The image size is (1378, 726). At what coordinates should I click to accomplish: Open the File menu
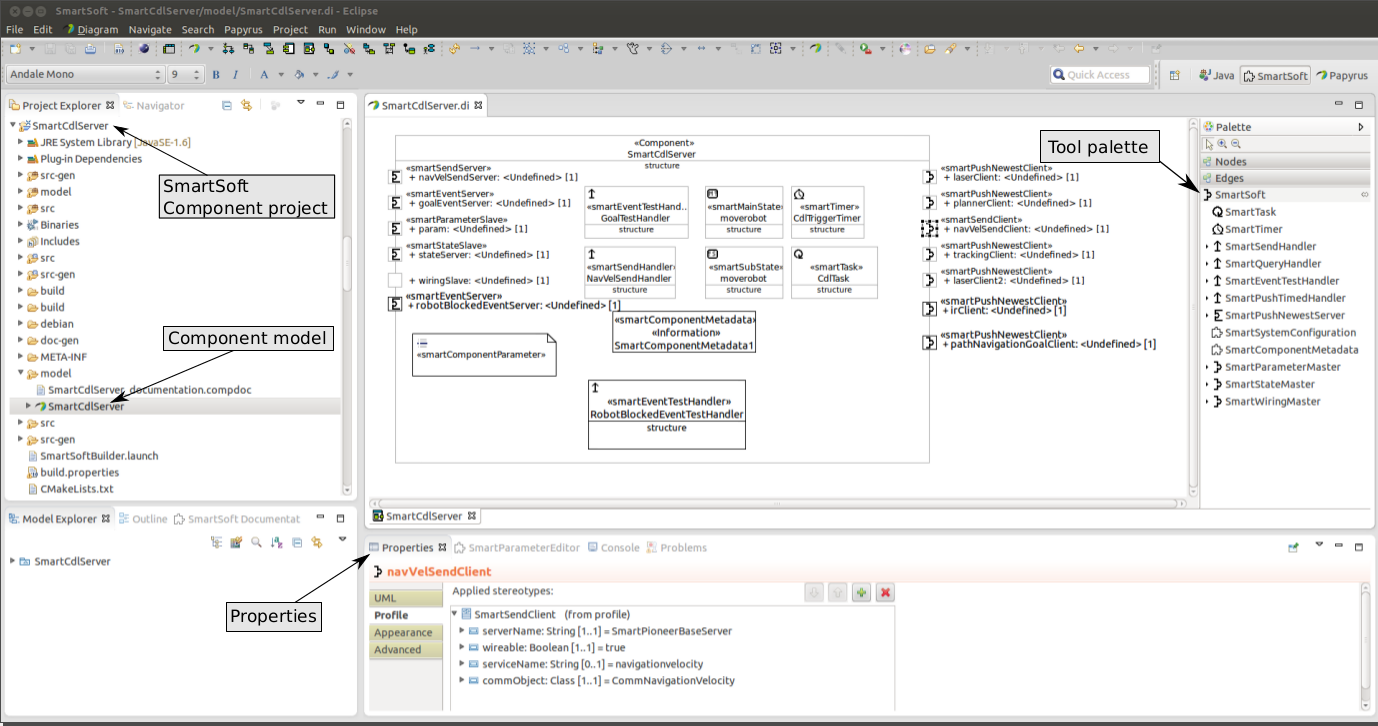point(14,30)
